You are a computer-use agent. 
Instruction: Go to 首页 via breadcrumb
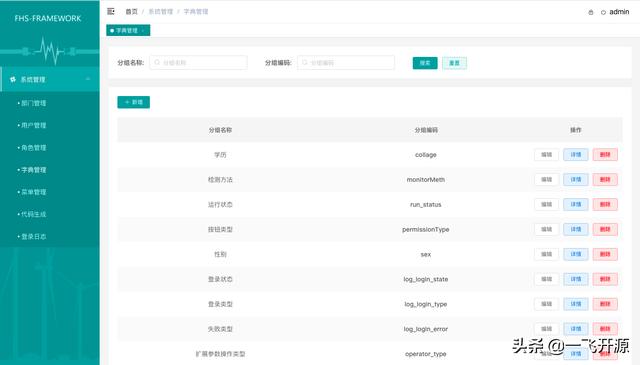pos(131,11)
